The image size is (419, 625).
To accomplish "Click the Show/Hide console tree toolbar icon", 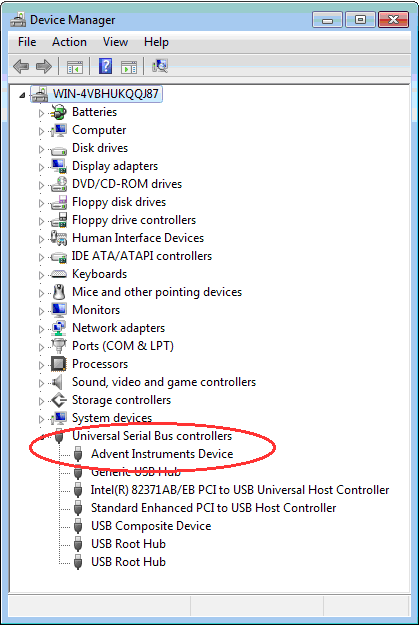I will [75, 67].
